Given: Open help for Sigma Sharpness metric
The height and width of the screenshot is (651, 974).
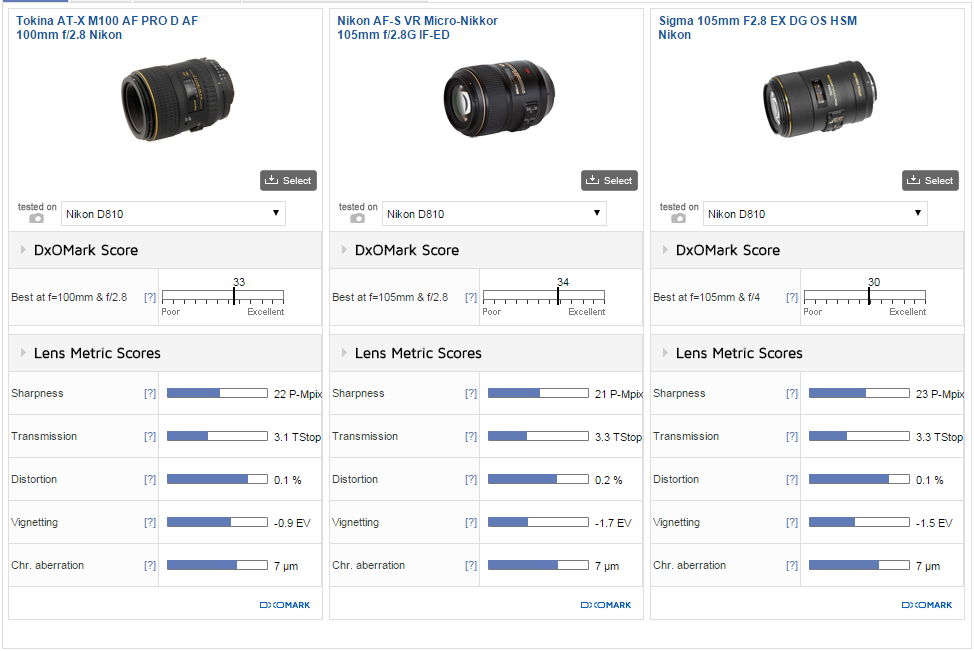Looking at the screenshot, I should (792, 393).
